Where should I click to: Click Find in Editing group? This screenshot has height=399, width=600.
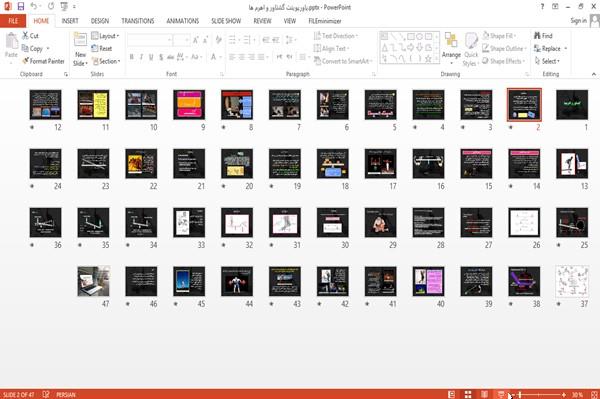[x=543, y=36]
